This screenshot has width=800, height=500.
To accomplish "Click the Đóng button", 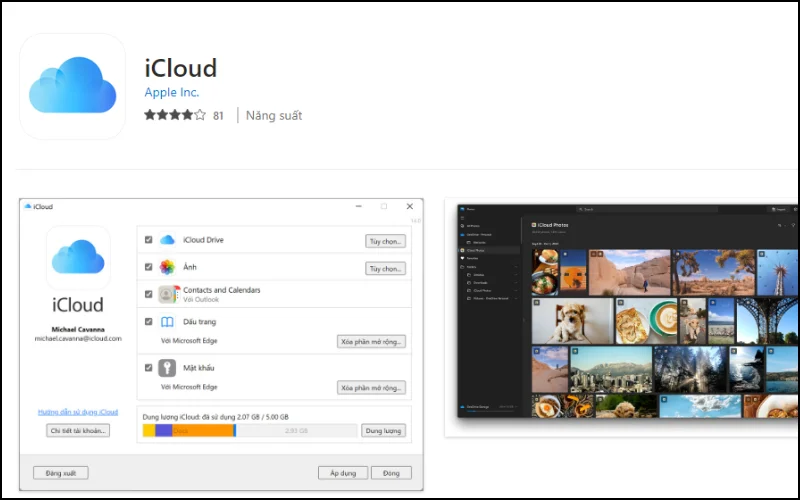I will [x=391, y=473].
